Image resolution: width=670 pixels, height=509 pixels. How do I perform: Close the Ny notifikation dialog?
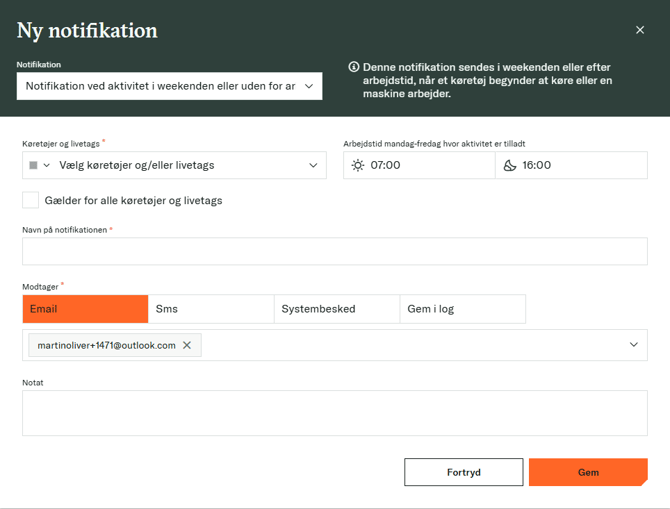pyautogui.click(x=640, y=30)
